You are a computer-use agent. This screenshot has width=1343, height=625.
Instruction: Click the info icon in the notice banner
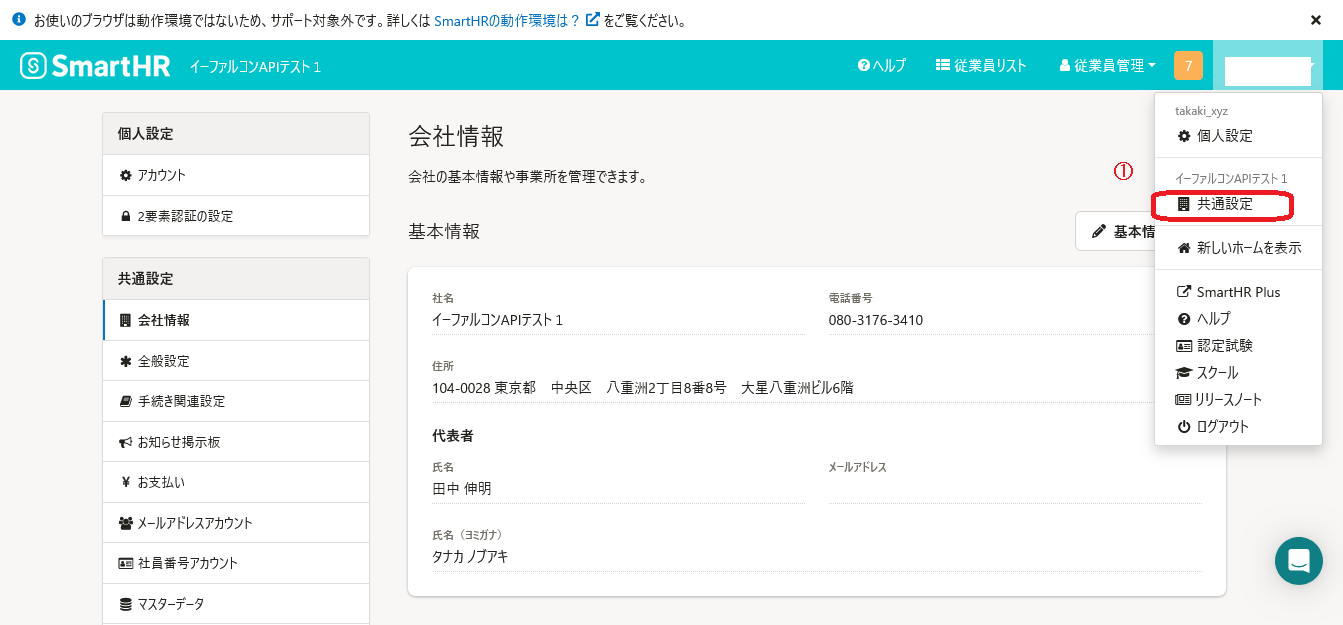[x=19, y=19]
